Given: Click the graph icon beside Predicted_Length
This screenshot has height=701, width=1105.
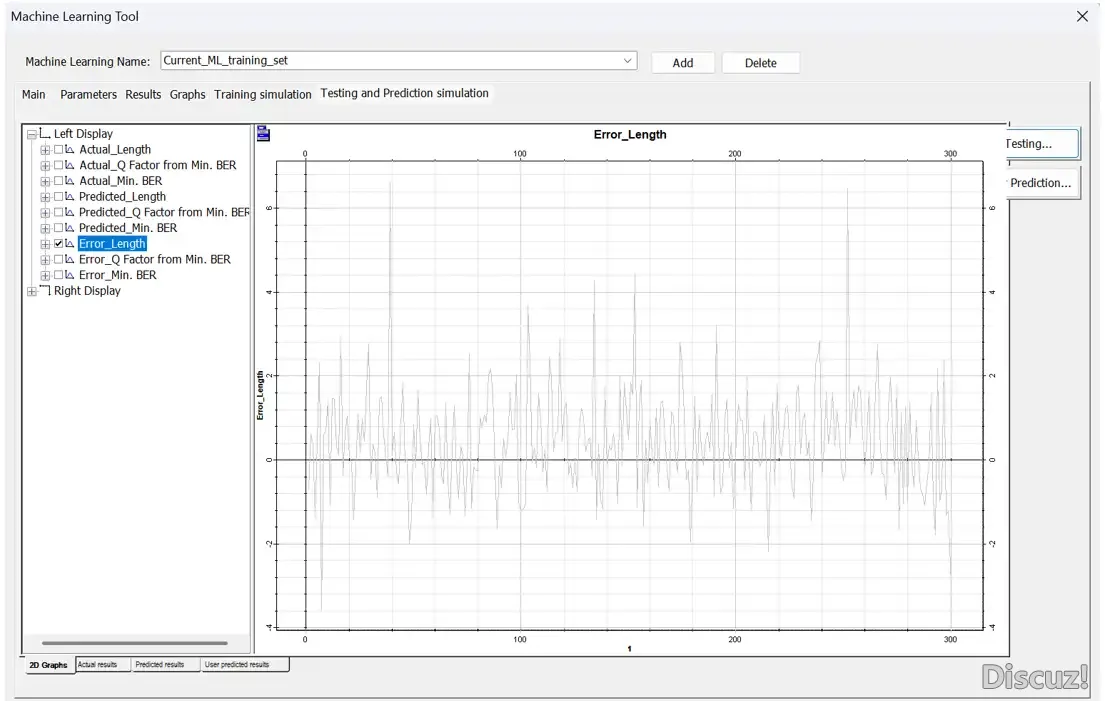Looking at the screenshot, I should [x=70, y=197].
